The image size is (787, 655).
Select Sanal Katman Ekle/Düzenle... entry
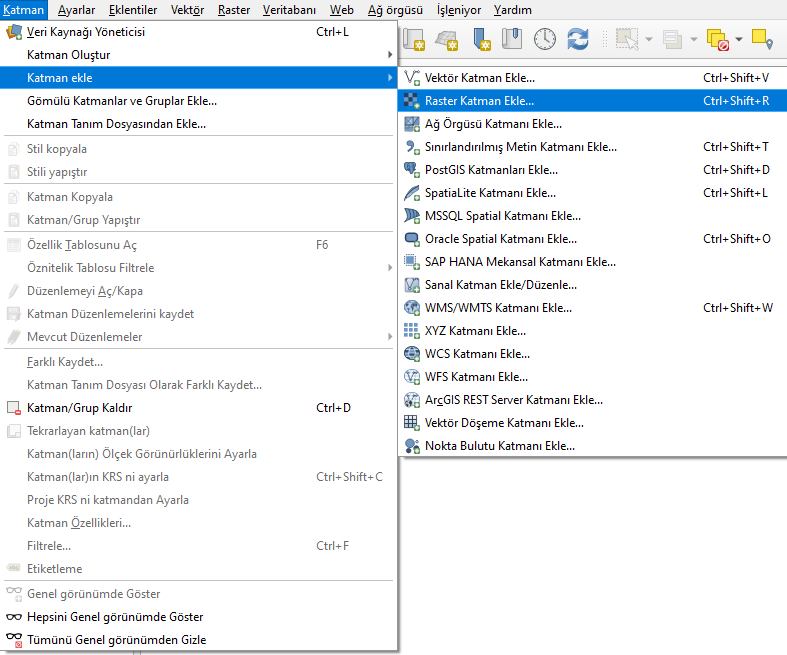point(592,285)
